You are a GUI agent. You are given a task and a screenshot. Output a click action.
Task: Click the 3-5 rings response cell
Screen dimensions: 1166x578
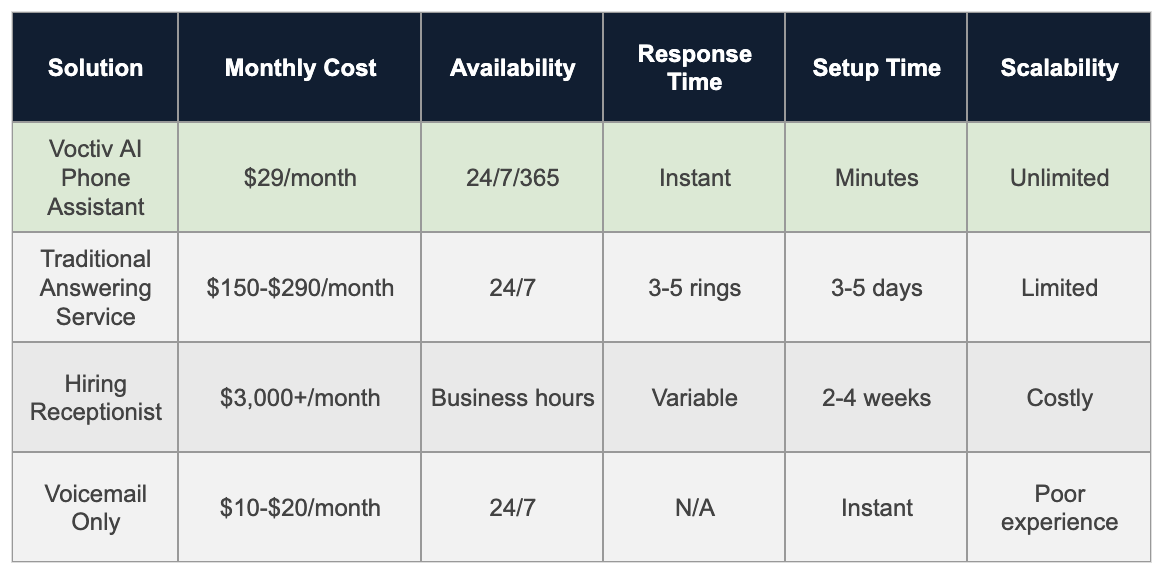694,288
